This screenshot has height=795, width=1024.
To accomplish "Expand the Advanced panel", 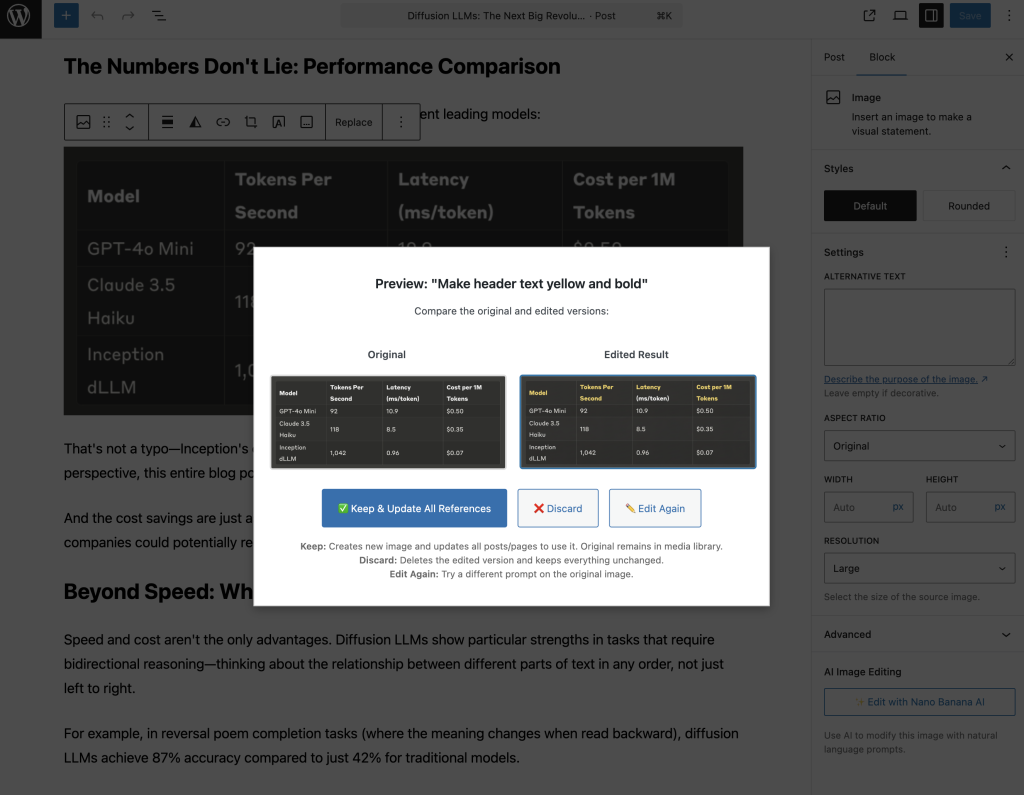I will coord(918,634).
